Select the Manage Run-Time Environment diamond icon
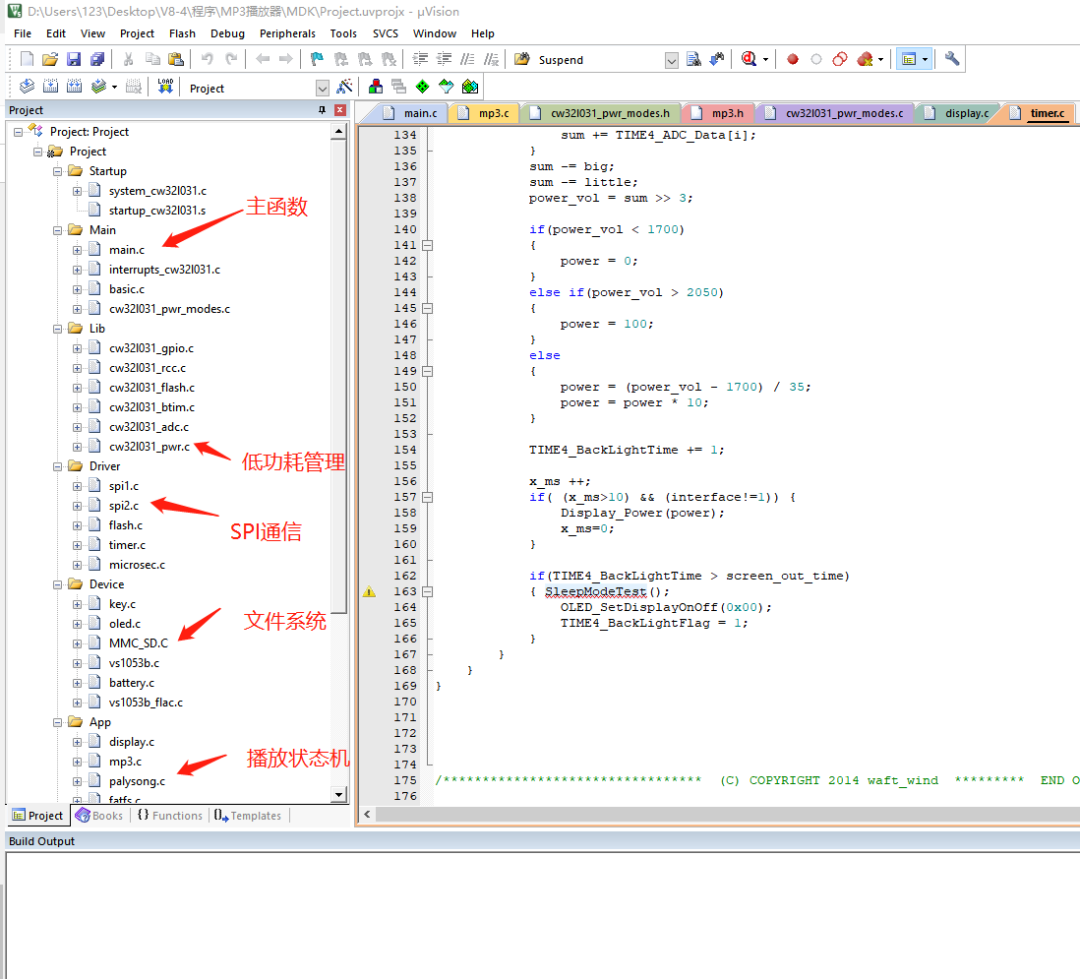This screenshot has height=979, width=1080. coord(423,86)
